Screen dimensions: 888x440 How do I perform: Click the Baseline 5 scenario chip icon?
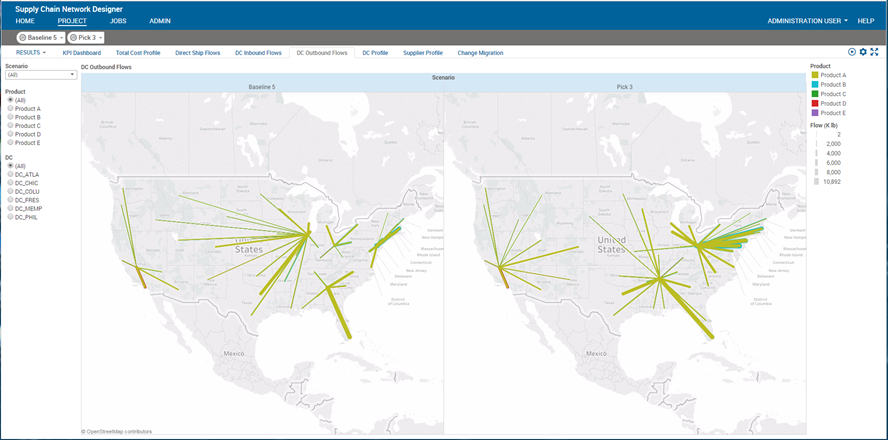click(x=22, y=37)
